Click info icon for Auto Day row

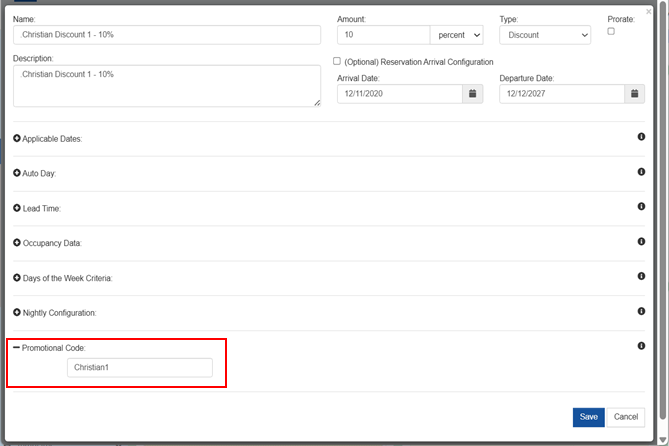click(641, 172)
